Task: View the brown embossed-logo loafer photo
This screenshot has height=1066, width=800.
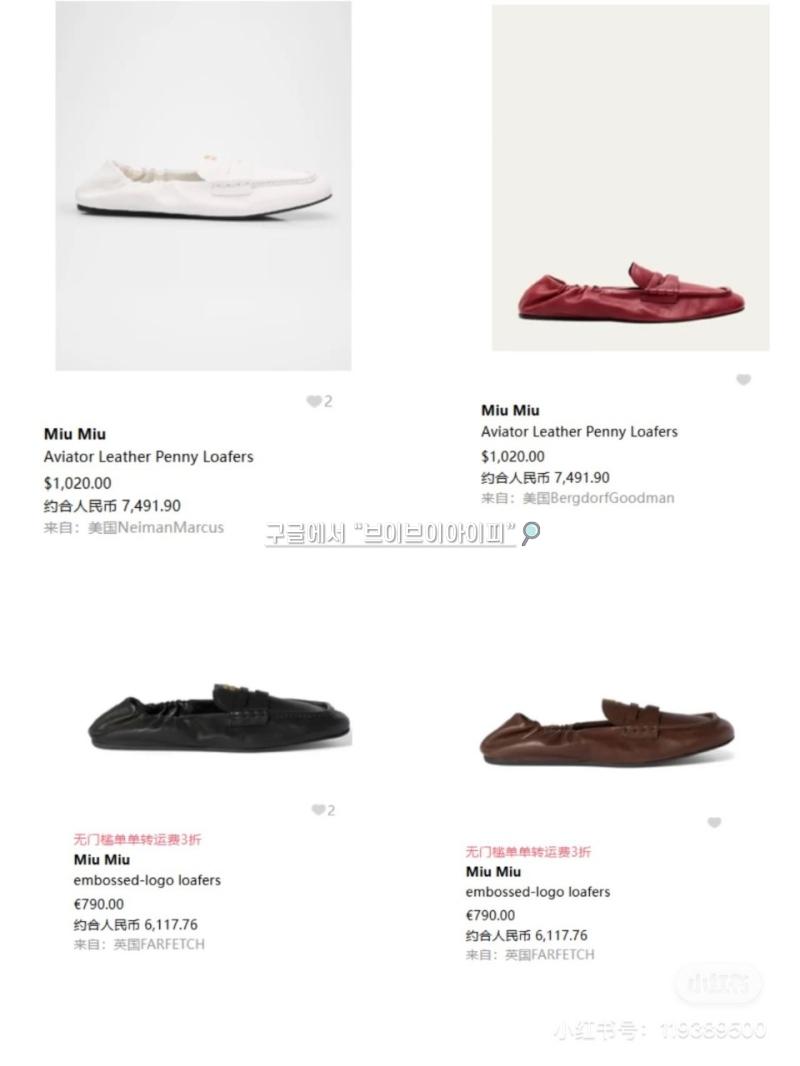Action: coord(607,730)
